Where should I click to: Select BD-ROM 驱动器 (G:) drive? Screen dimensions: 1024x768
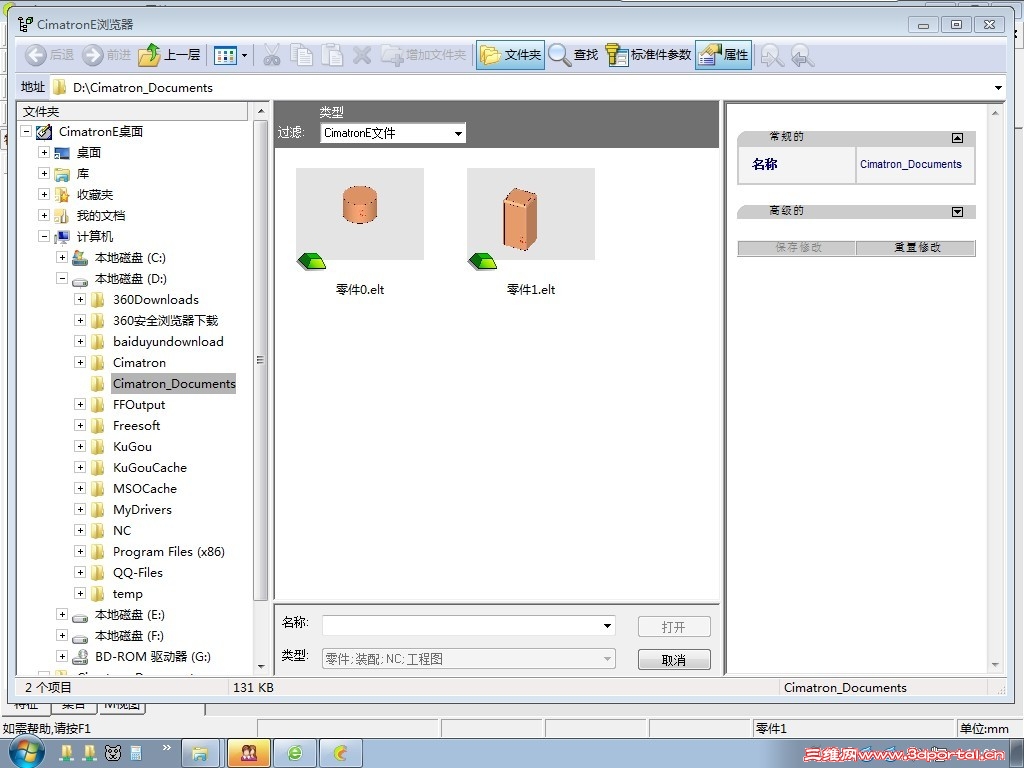point(153,656)
